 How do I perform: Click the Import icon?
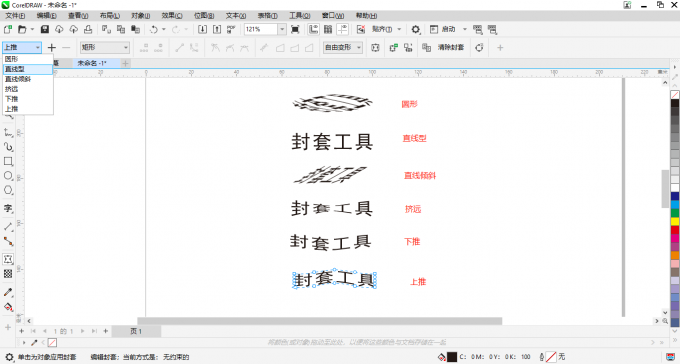(x=203, y=30)
